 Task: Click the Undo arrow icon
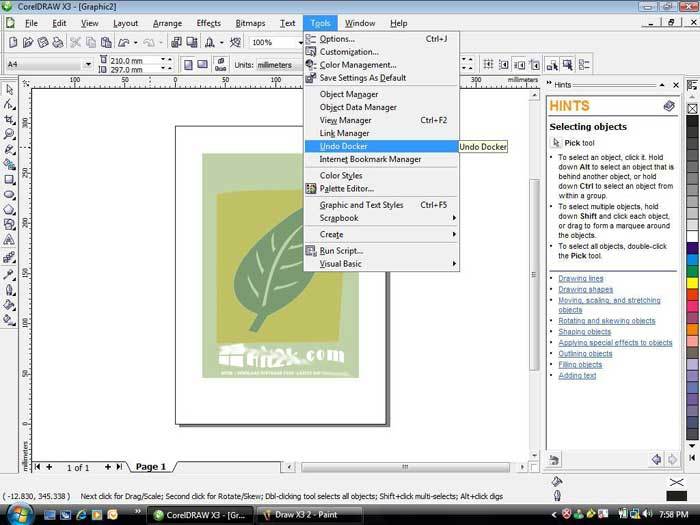(x=124, y=42)
